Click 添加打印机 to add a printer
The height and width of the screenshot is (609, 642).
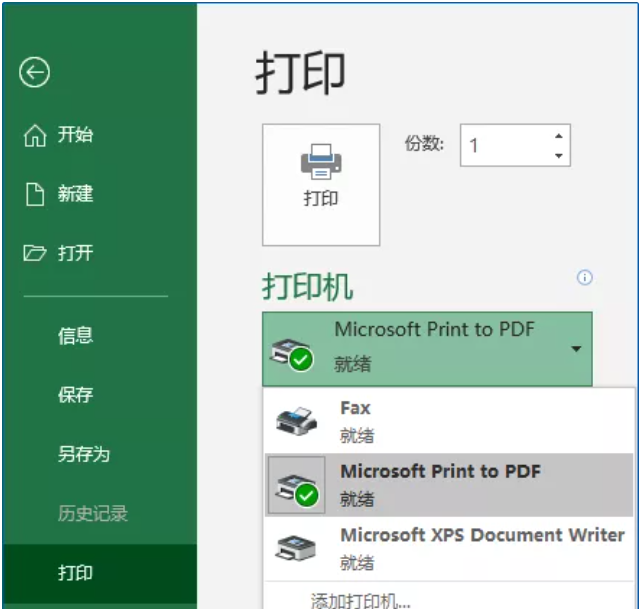360,601
